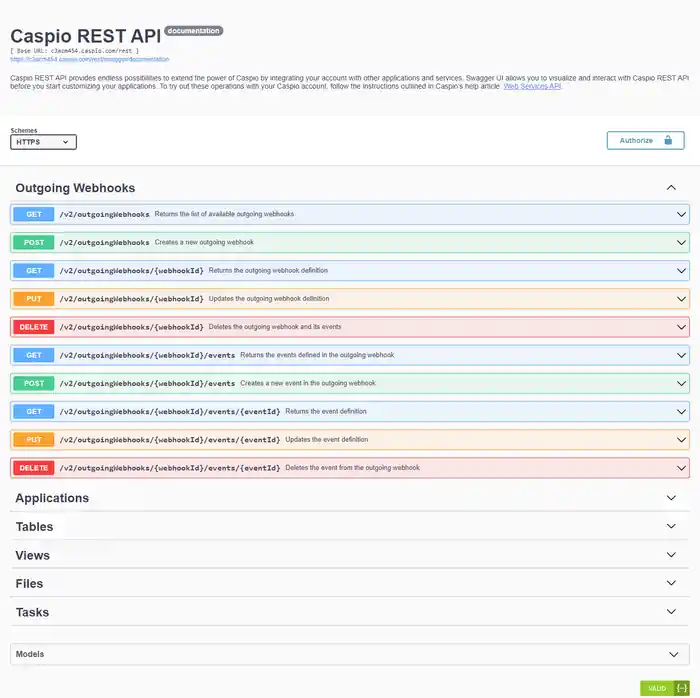Click POST badge for new event in webhook
The width and height of the screenshot is (700, 698).
click(33, 383)
